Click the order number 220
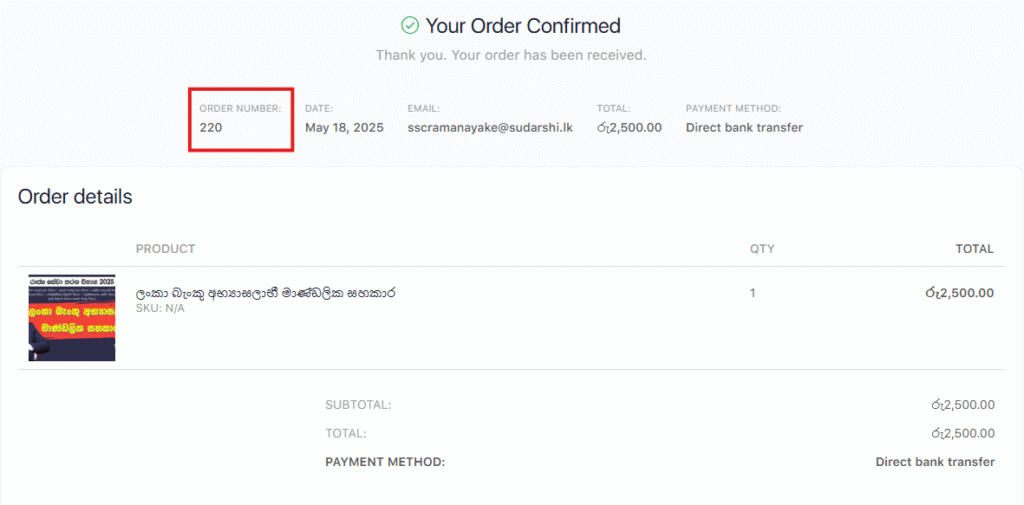This screenshot has height=505, width=1024. [211, 127]
